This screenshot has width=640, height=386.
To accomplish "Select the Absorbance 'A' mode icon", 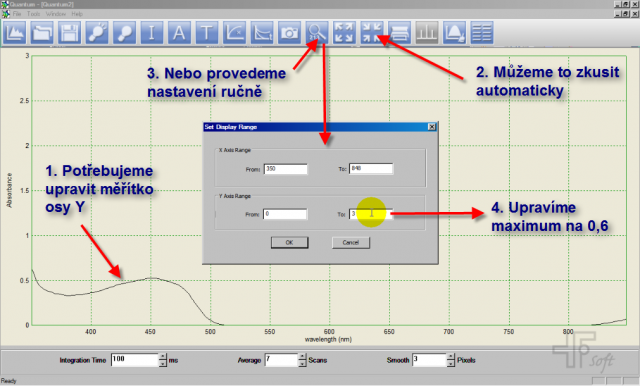I will (x=179, y=33).
